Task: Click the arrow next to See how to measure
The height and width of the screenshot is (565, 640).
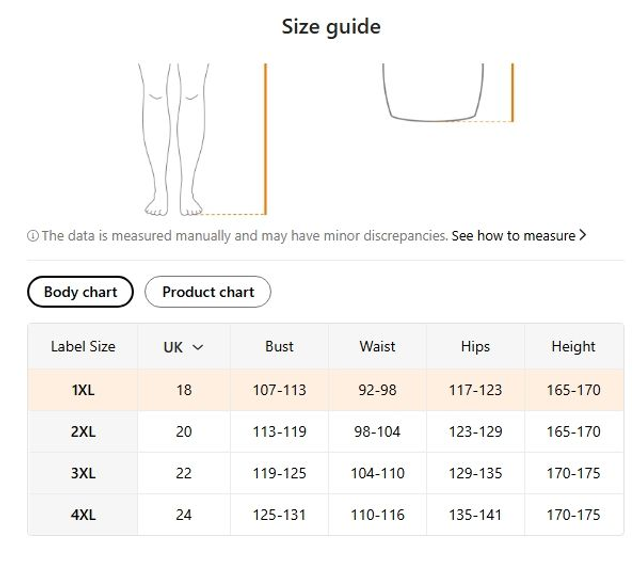Action: [583, 236]
